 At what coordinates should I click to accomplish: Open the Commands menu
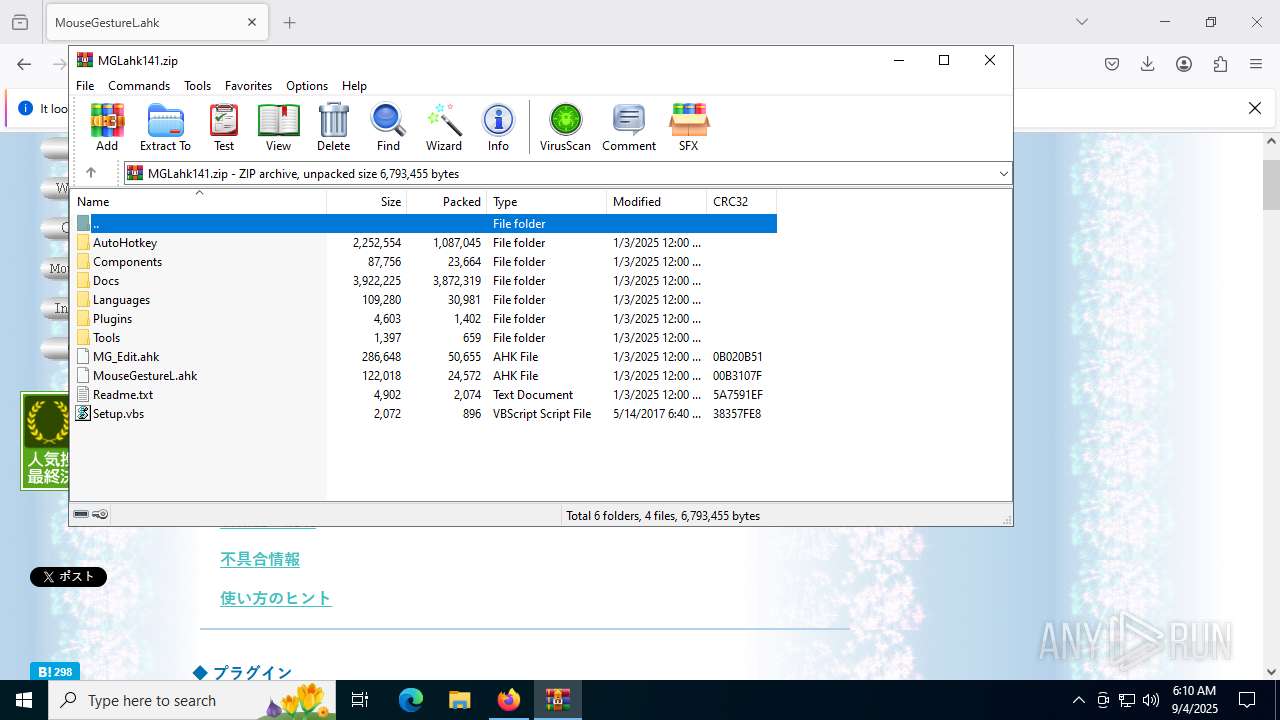coord(139,86)
